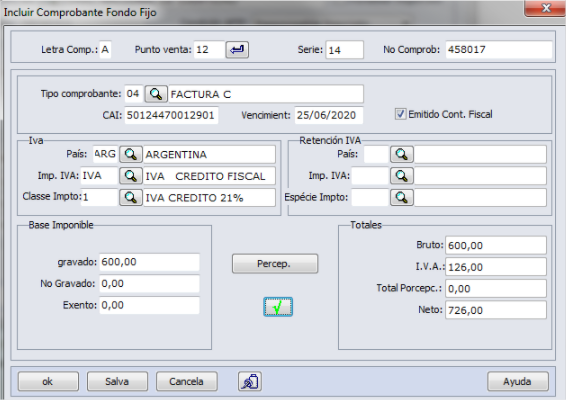This screenshot has height=400, width=566.
Task: Click the Total Porcepc. field
Action: point(496,288)
